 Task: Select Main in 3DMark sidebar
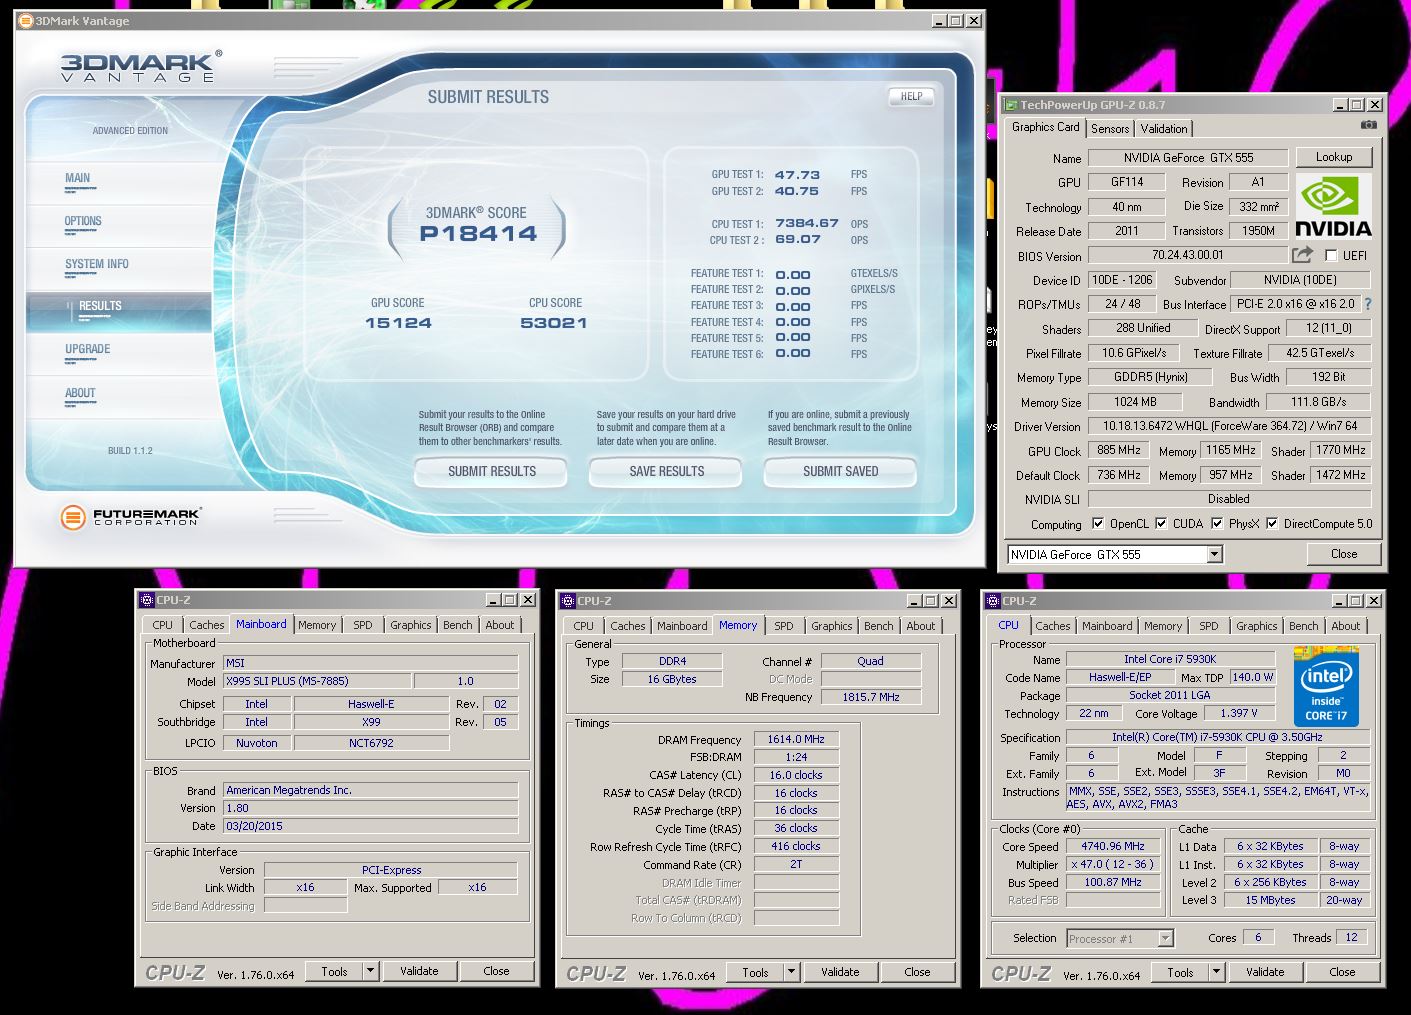[x=120, y=181]
